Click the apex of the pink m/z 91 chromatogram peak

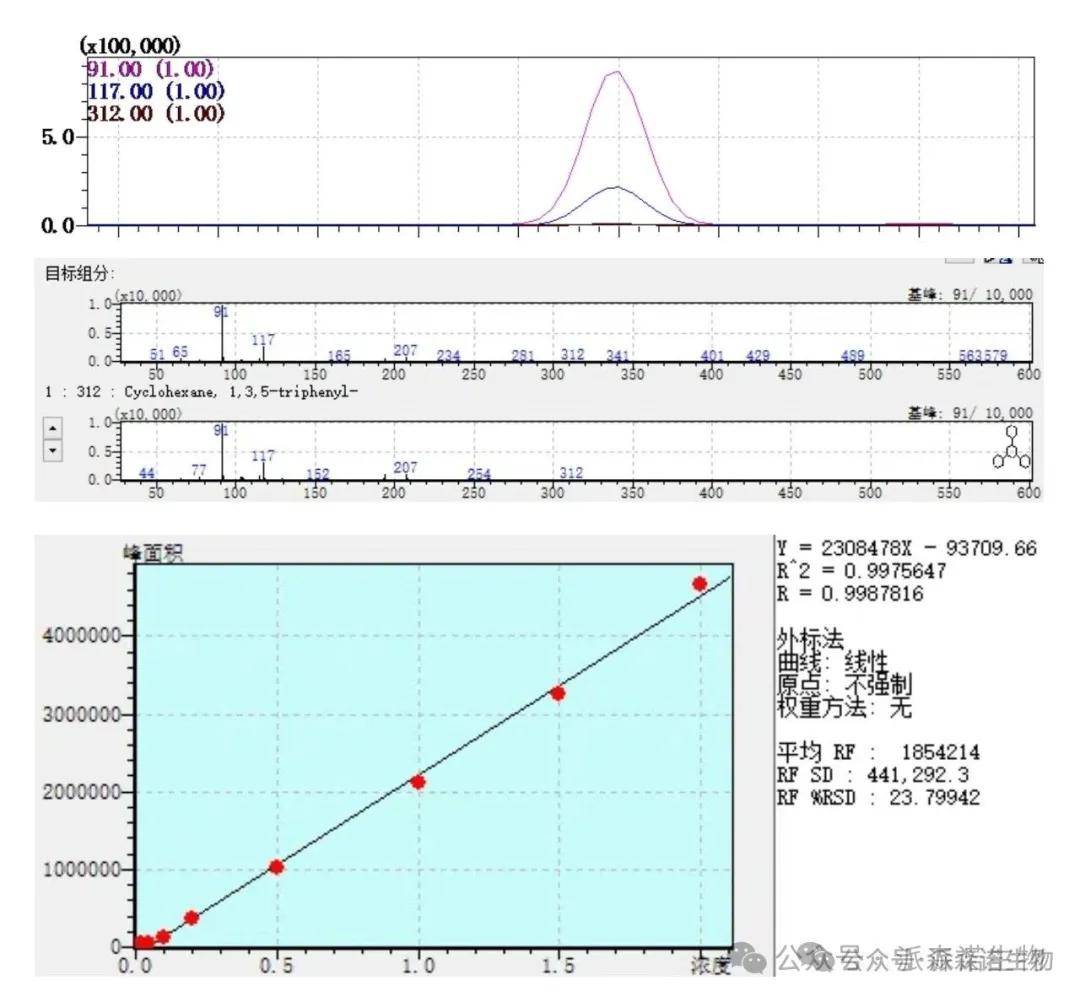click(x=616, y=72)
